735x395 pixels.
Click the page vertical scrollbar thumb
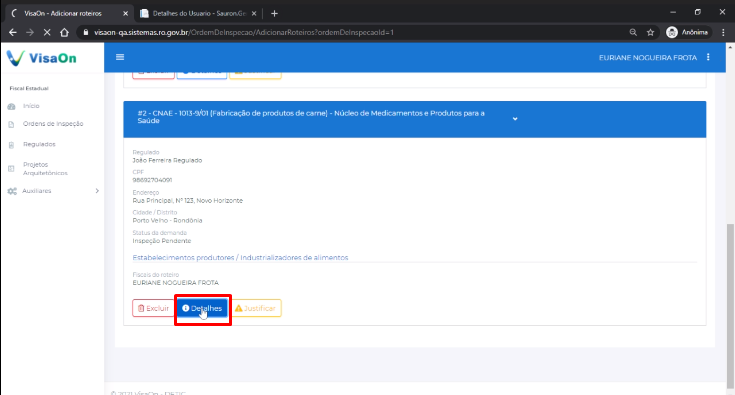tap(730, 307)
